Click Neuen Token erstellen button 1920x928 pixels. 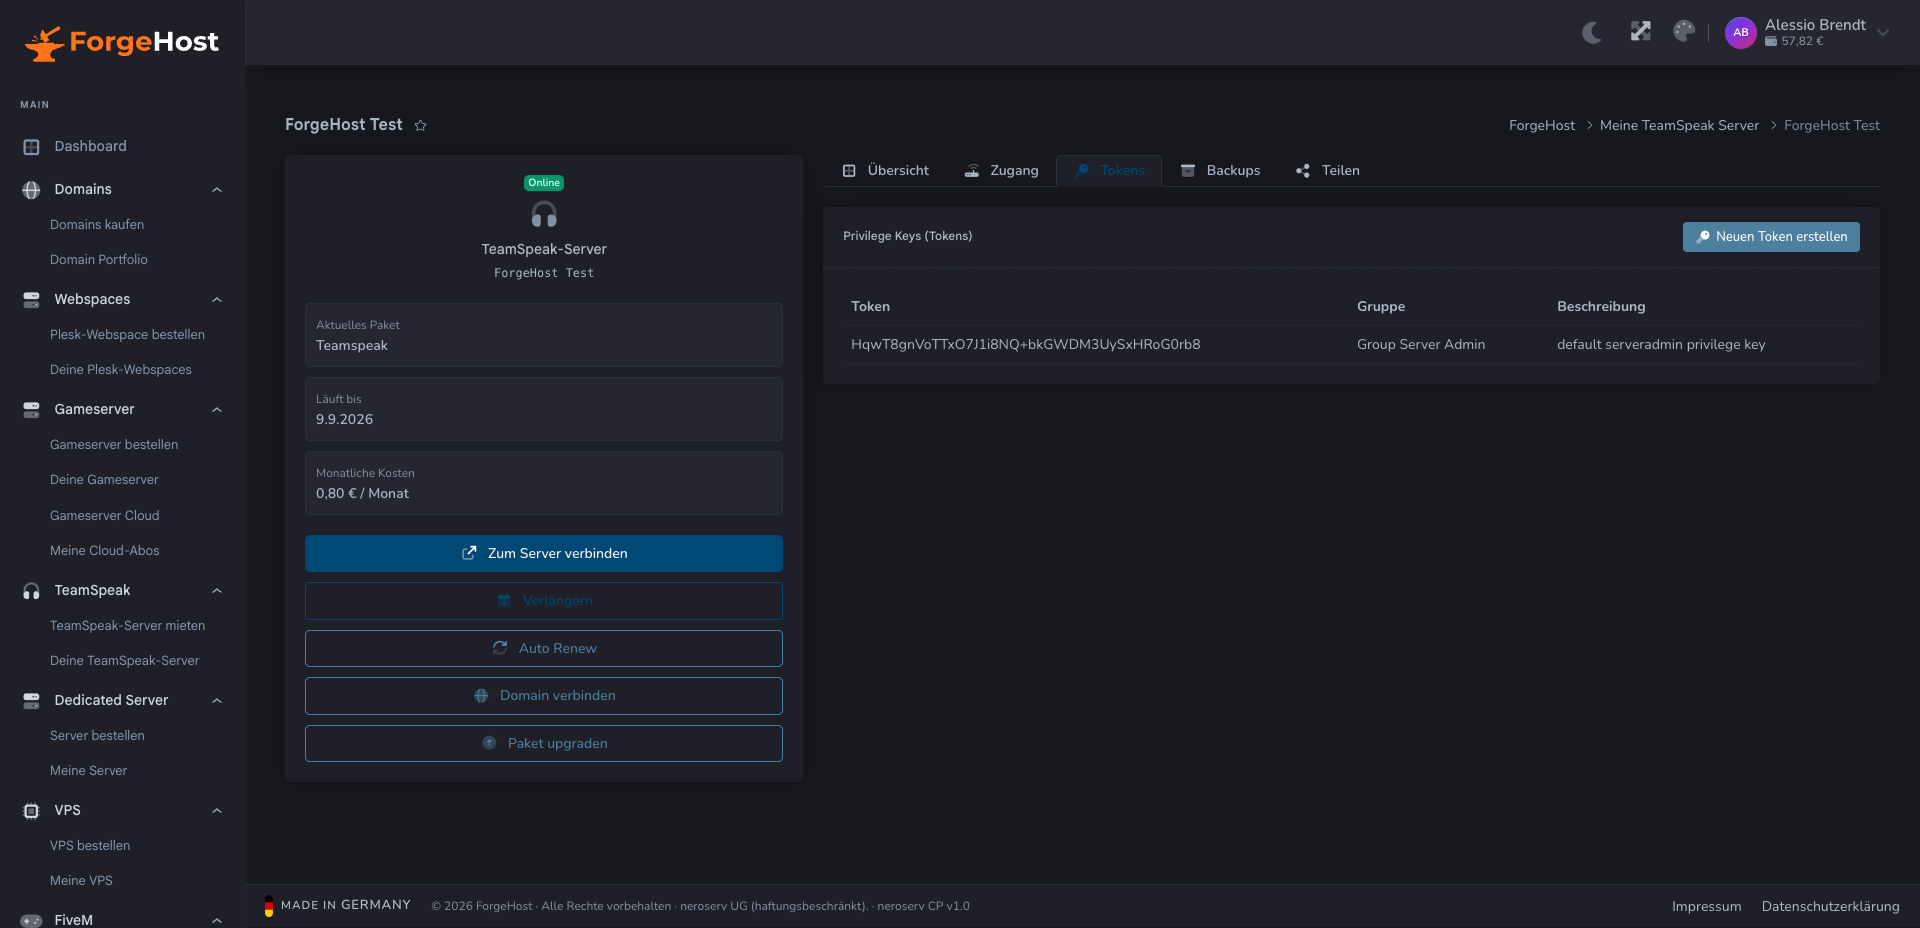pos(1771,237)
